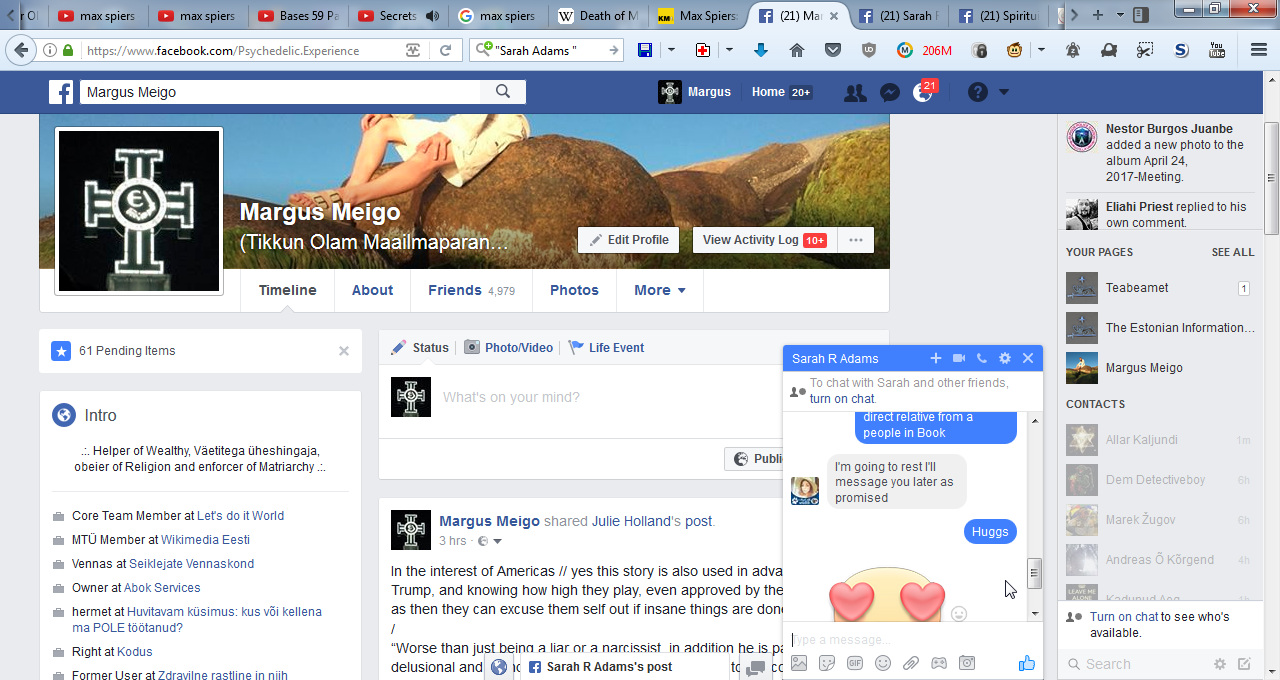
Task: Open the friend requests icon
Action: (x=855, y=92)
